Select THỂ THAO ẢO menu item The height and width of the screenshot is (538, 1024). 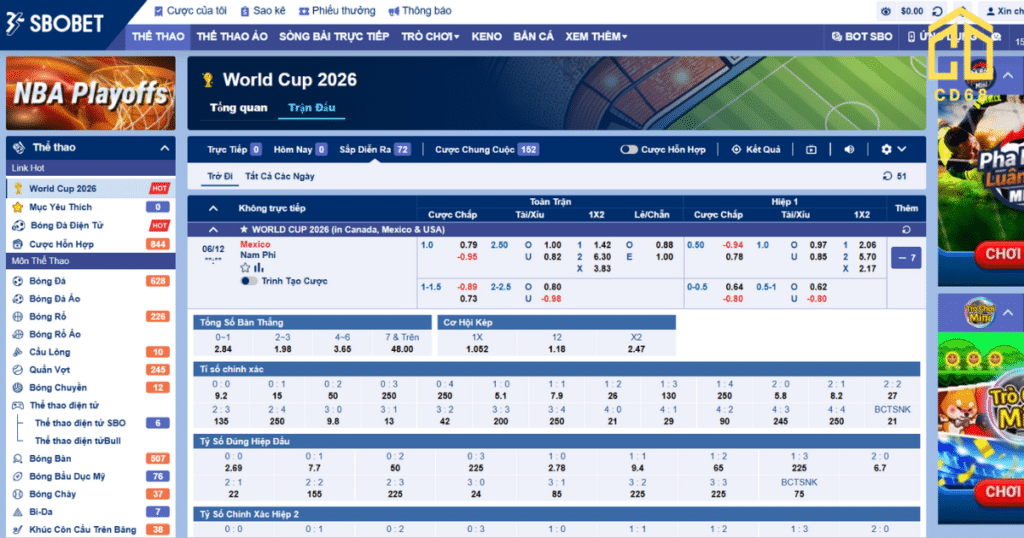point(232,37)
